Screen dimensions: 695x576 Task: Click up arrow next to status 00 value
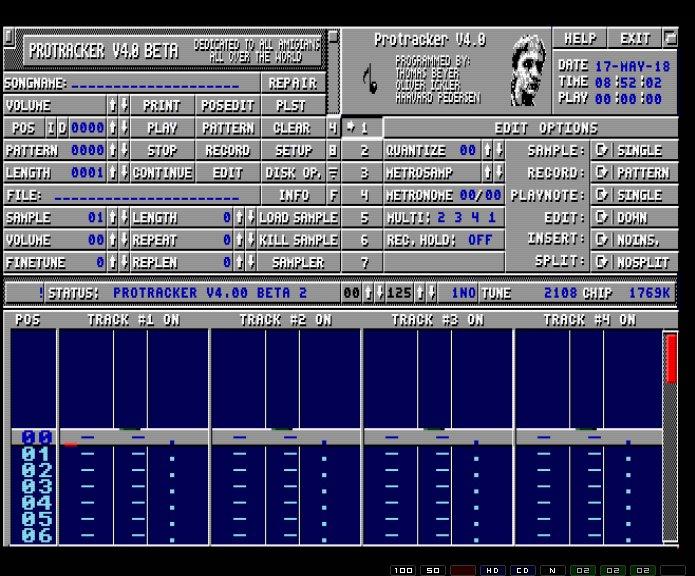[368, 293]
